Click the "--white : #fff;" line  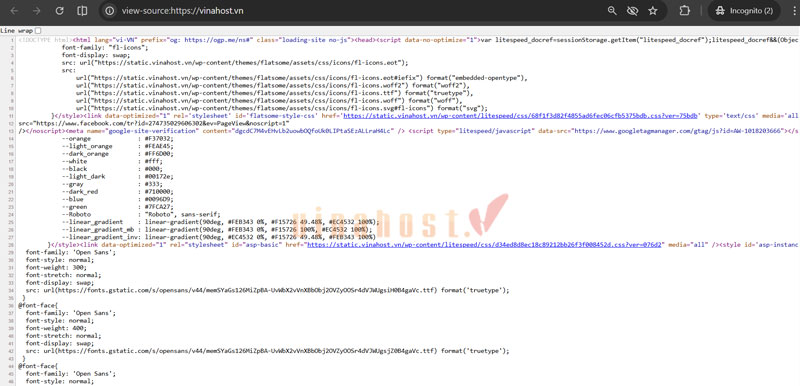click(x=112, y=161)
